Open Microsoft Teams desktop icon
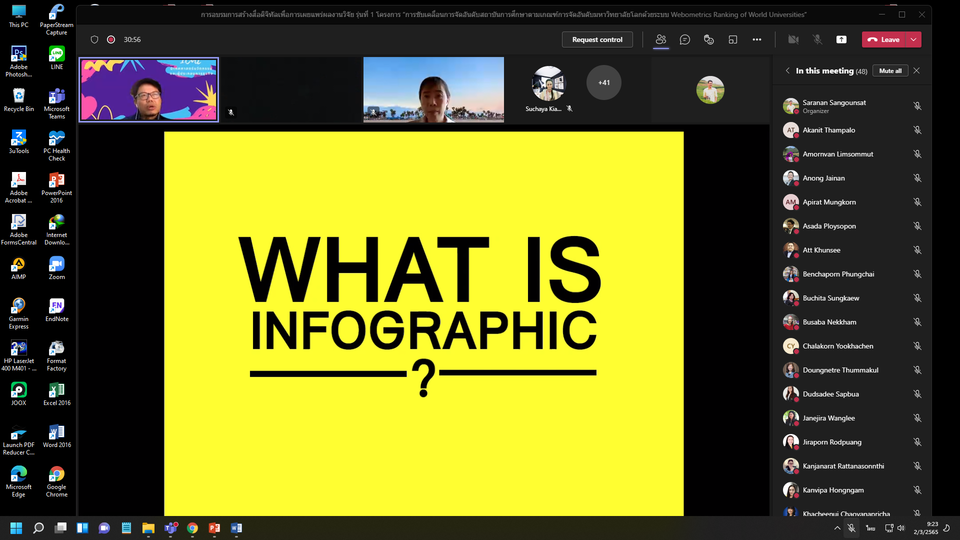960x540 pixels. [56, 103]
